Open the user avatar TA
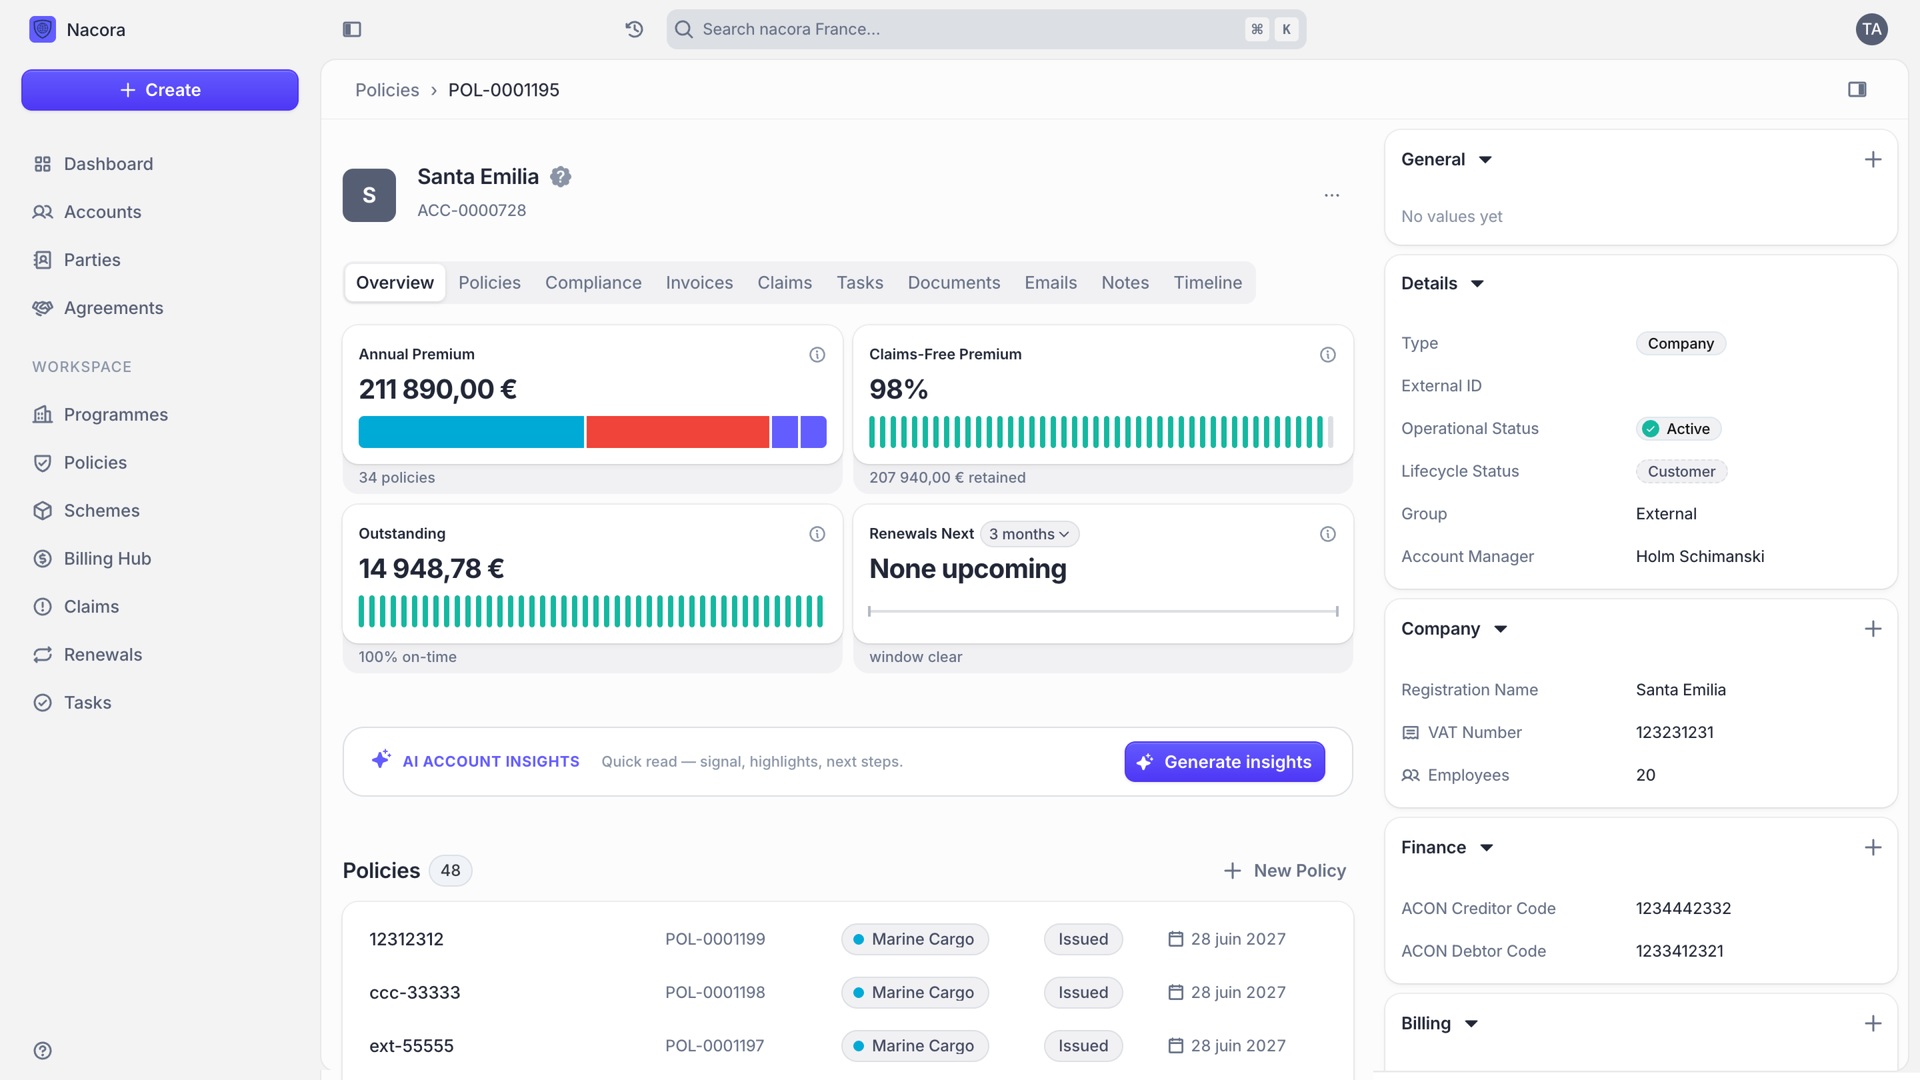Screen dimensions: 1920x1080 click(1872, 29)
